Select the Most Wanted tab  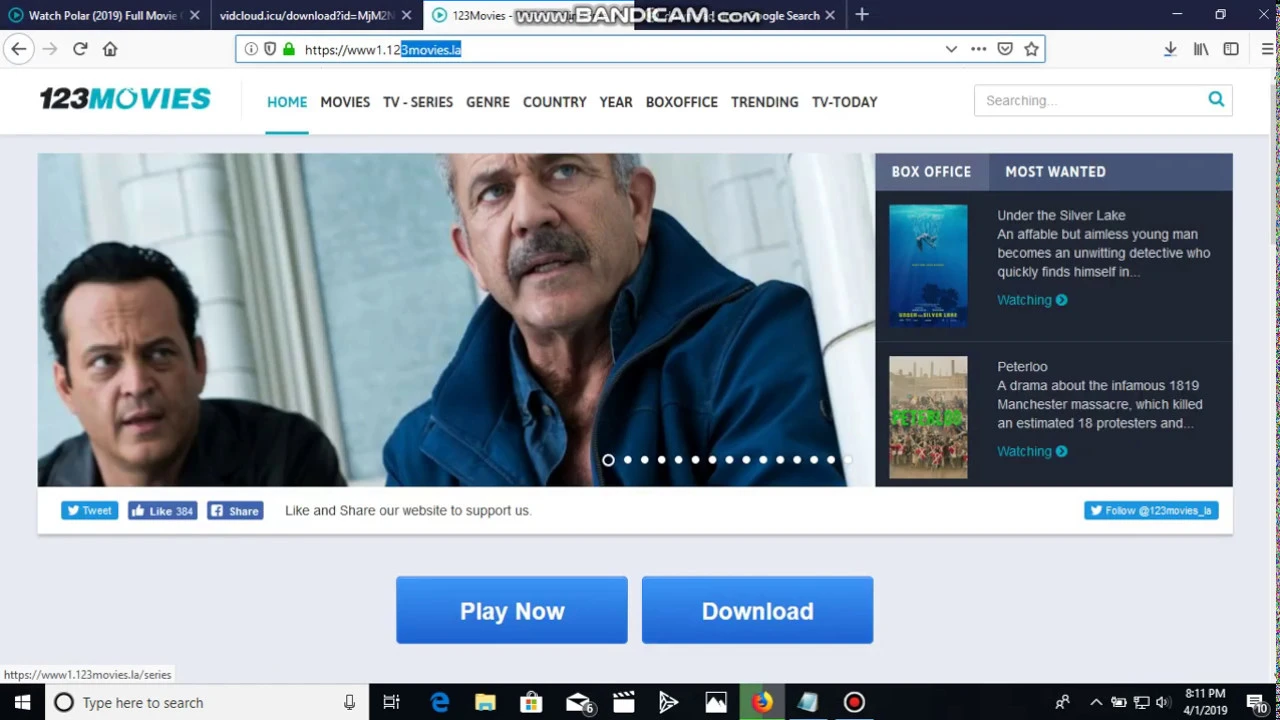[x=1055, y=172]
